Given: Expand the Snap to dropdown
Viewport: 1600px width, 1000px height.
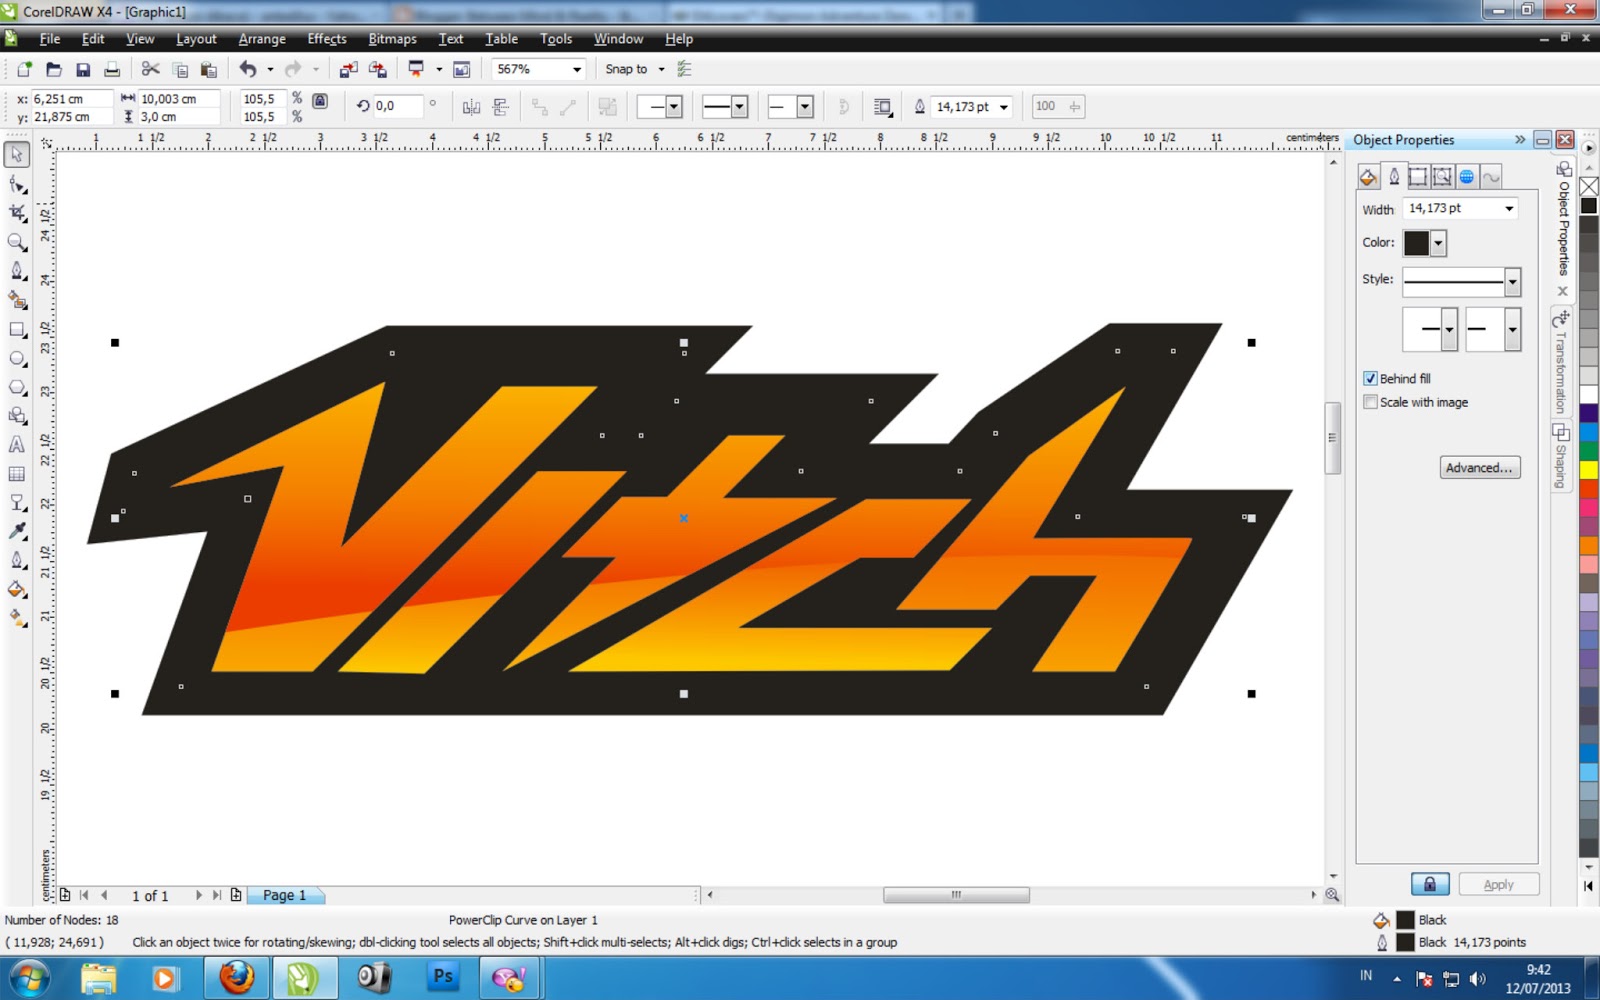Looking at the screenshot, I should click(x=661, y=69).
